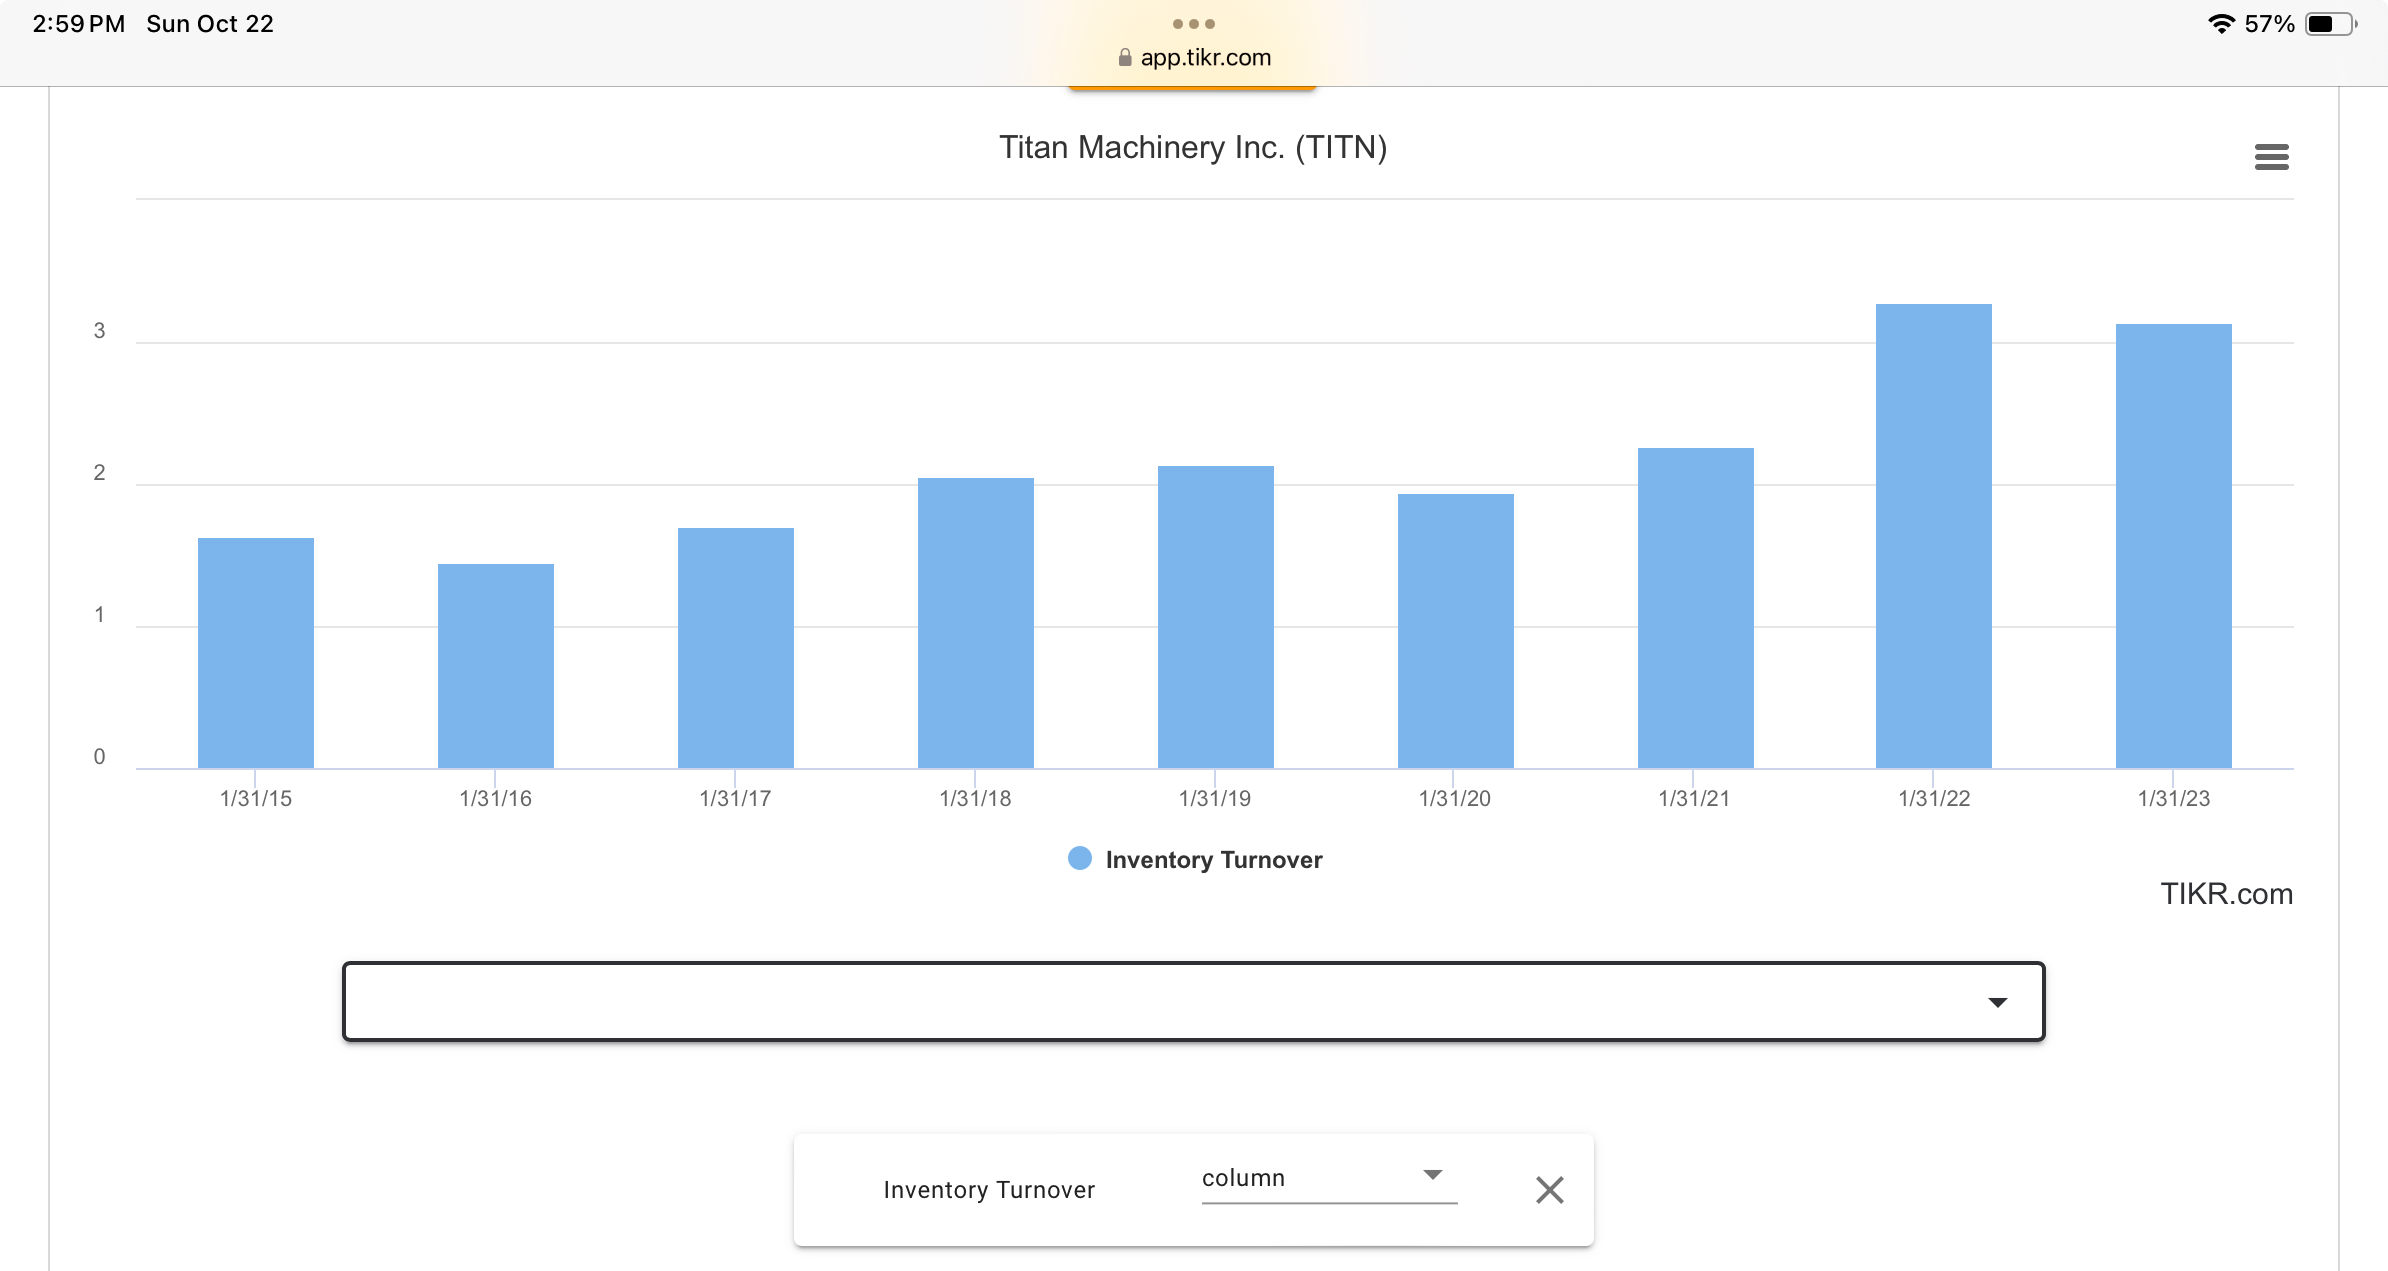The width and height of the screenshot is (2388, 1271).
Task: Open the chart hamburger context menu
Action: click(2271, 157)
